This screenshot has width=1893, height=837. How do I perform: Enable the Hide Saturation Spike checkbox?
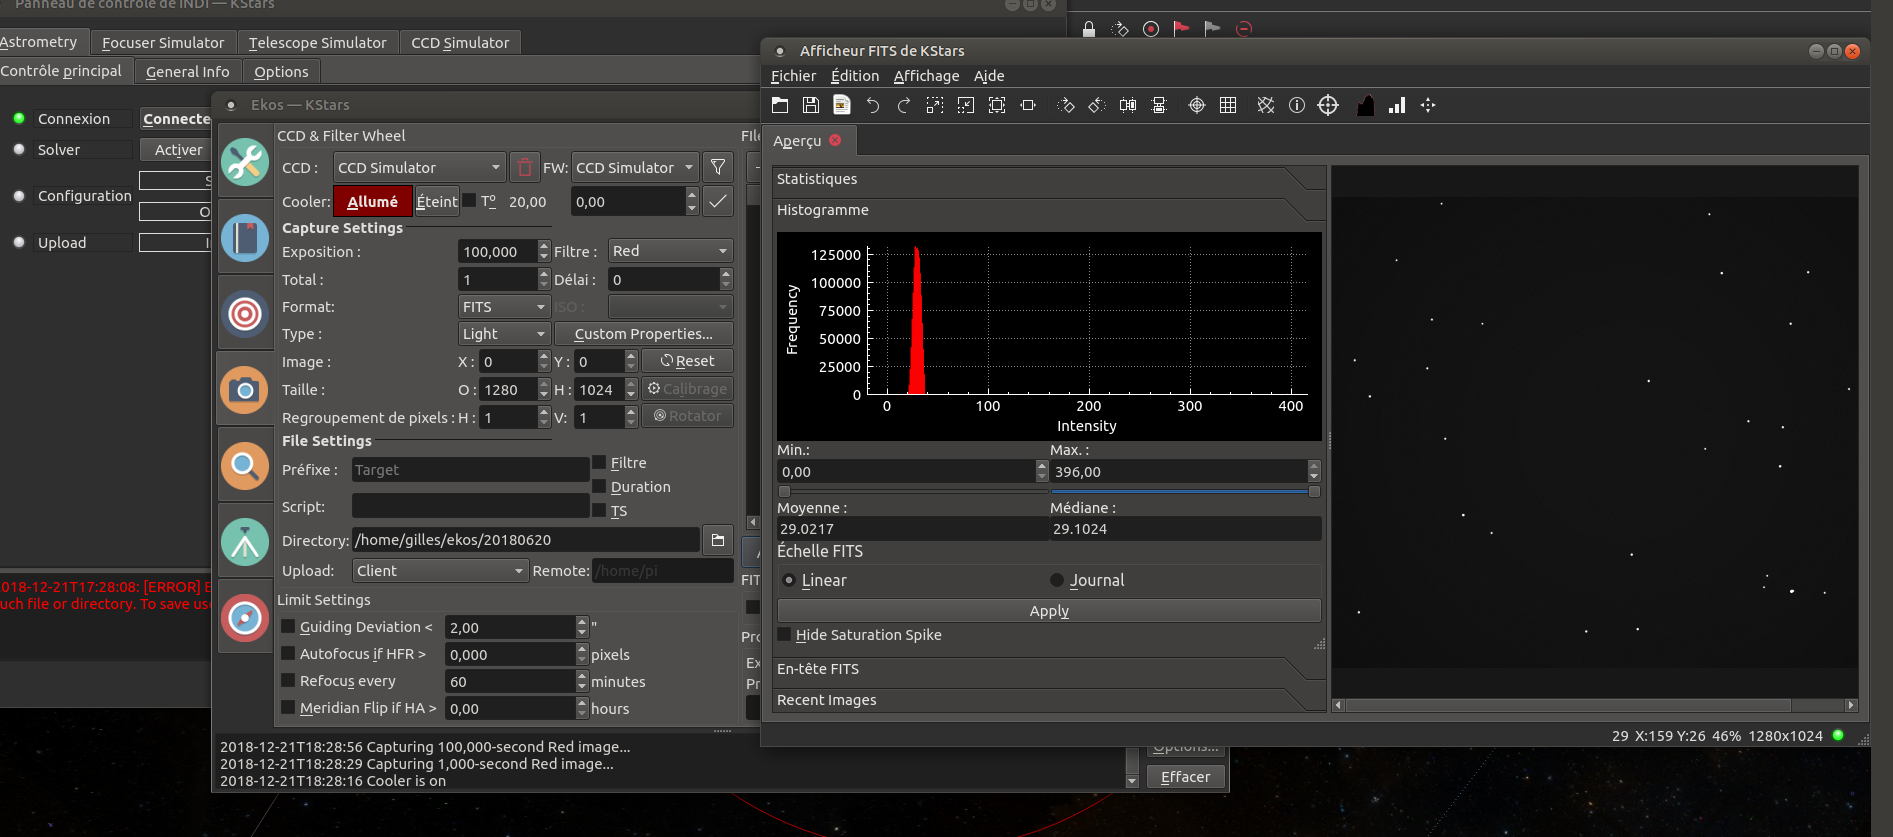click(785, 635)
